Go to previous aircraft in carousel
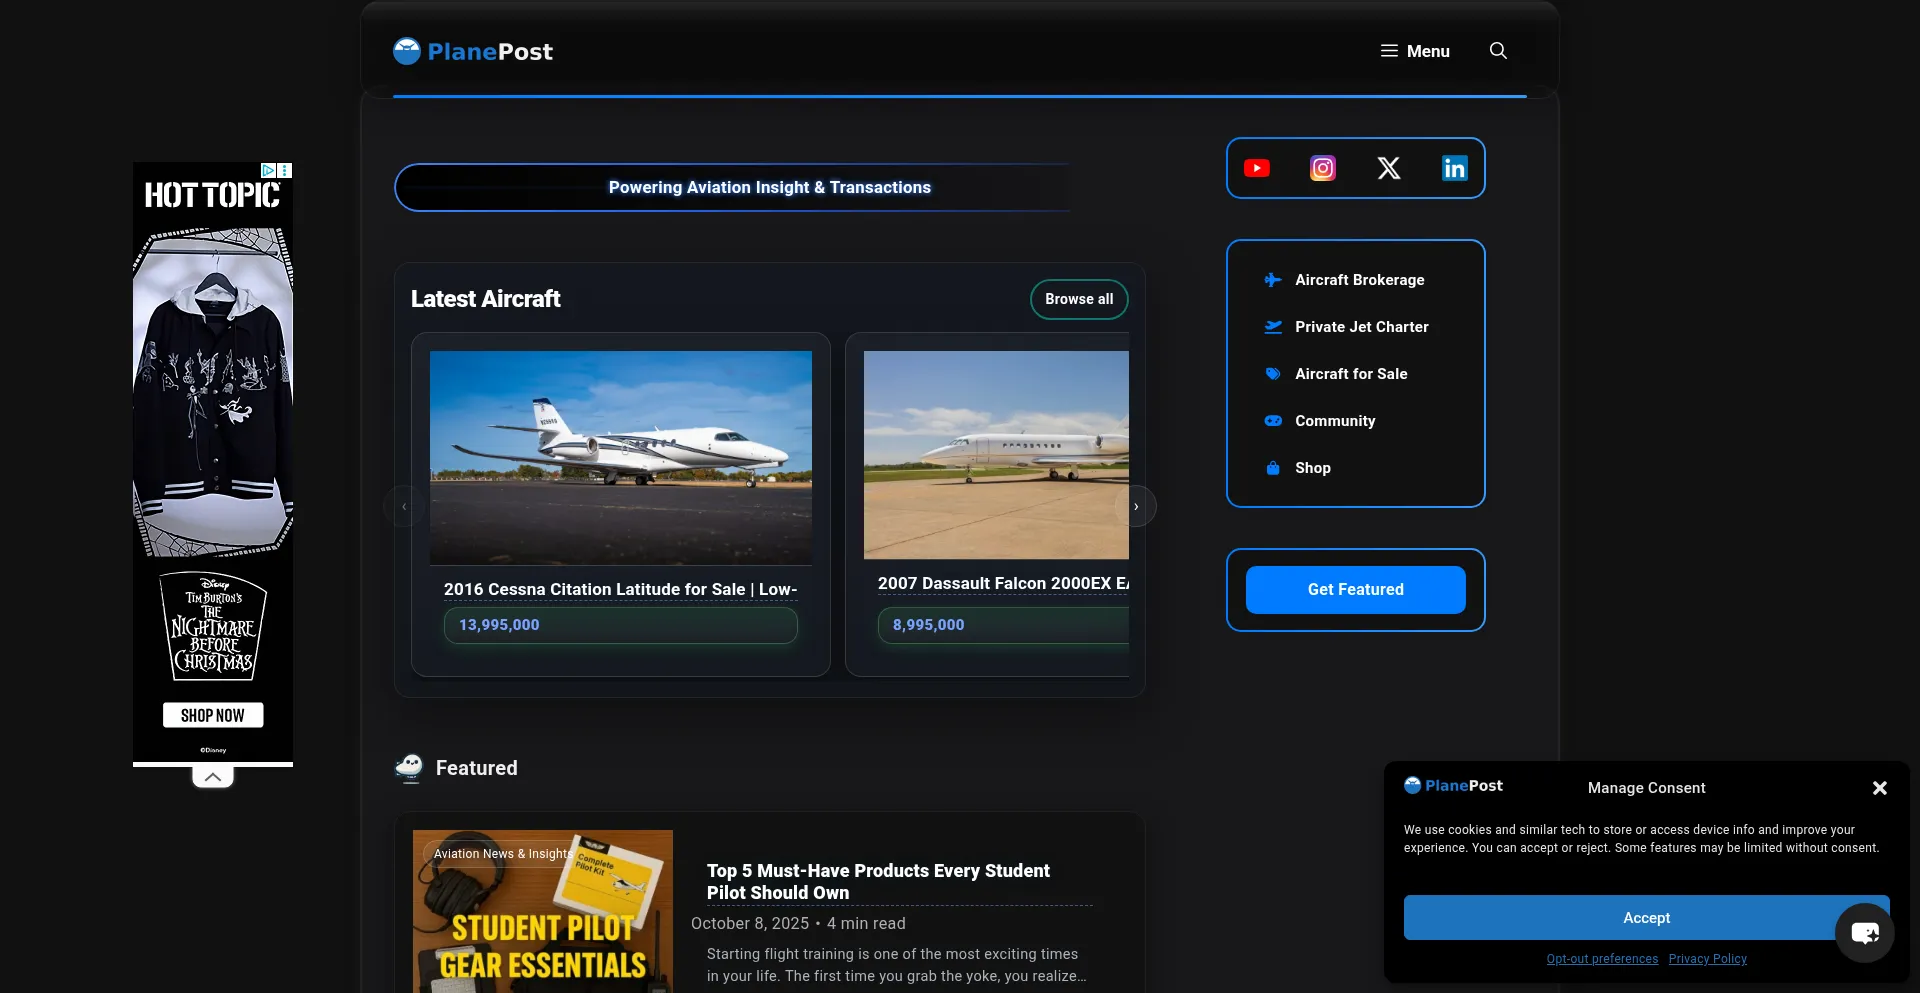The height and width of the screenshot is (993, 1920). [x=404, y=507]
